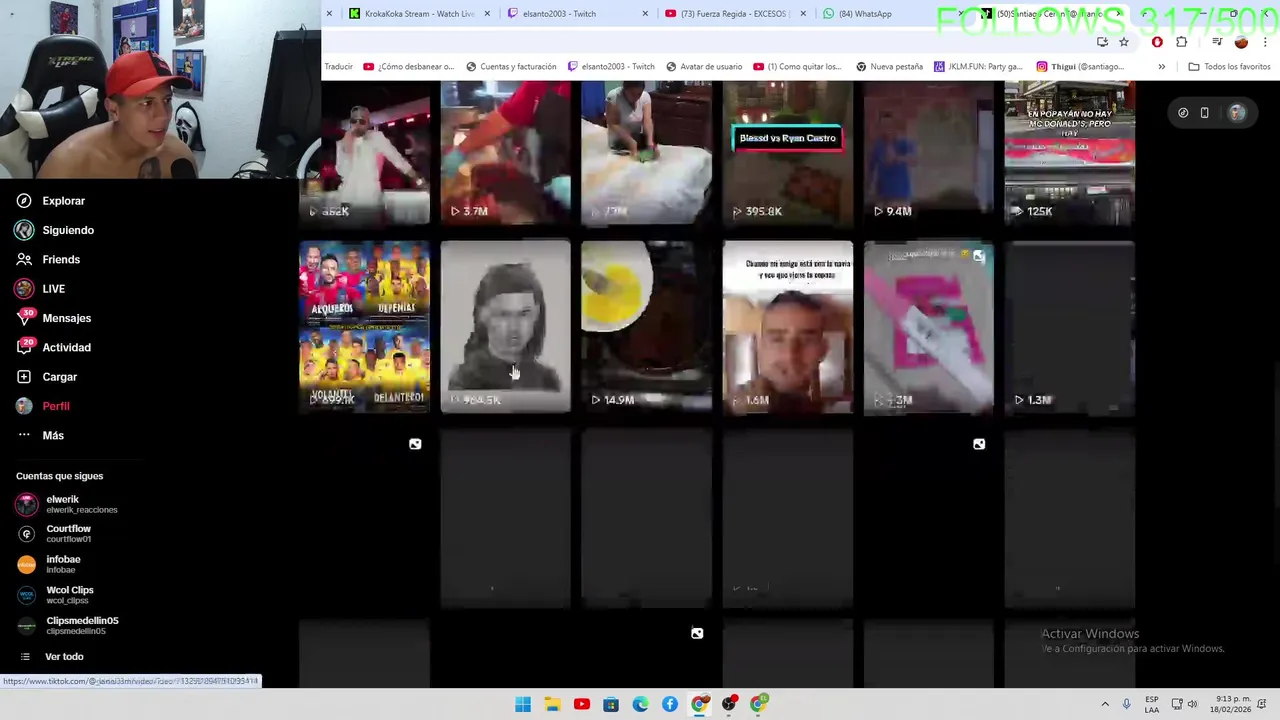Open elsanto2003 - Twitch bookmark

tap(611, 67)
